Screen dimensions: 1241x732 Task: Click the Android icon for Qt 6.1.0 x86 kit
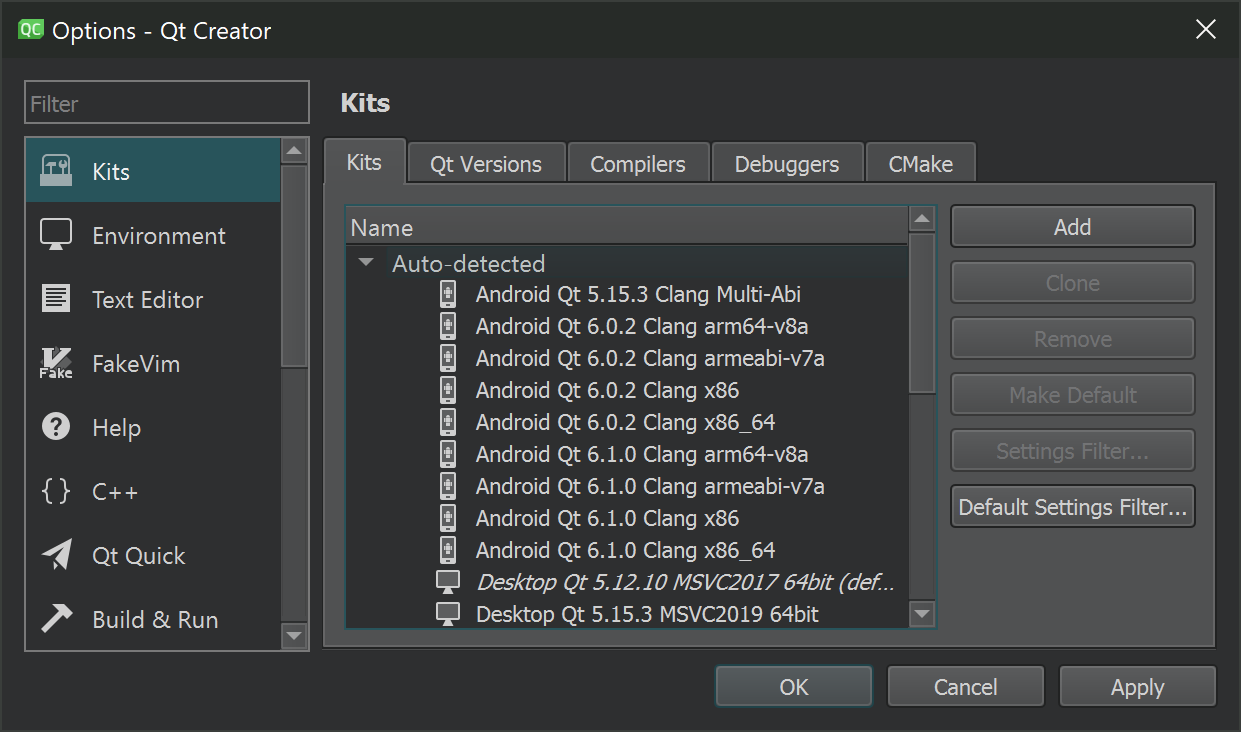pyautogui.click(x=448, y=518)
